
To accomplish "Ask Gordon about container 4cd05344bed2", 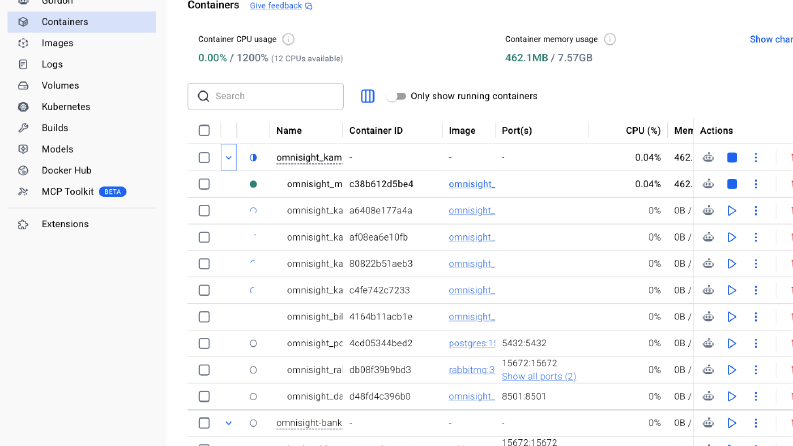I will tap(708, 343).
